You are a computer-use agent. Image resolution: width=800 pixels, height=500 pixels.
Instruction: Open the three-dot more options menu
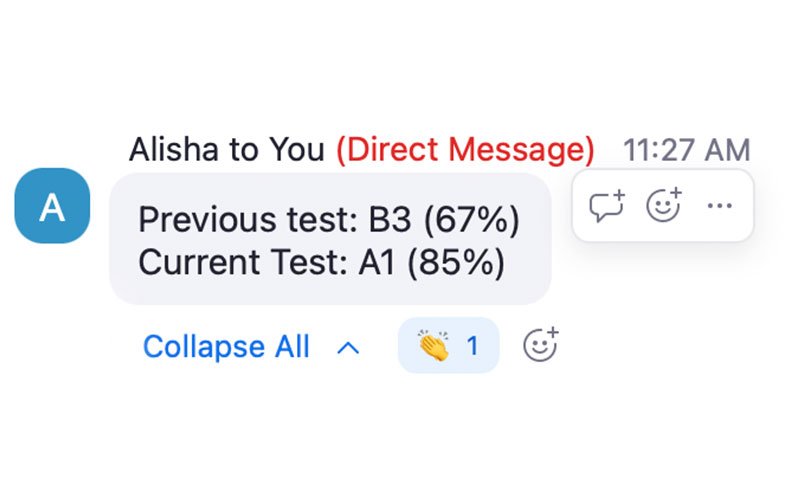point(719,206)
